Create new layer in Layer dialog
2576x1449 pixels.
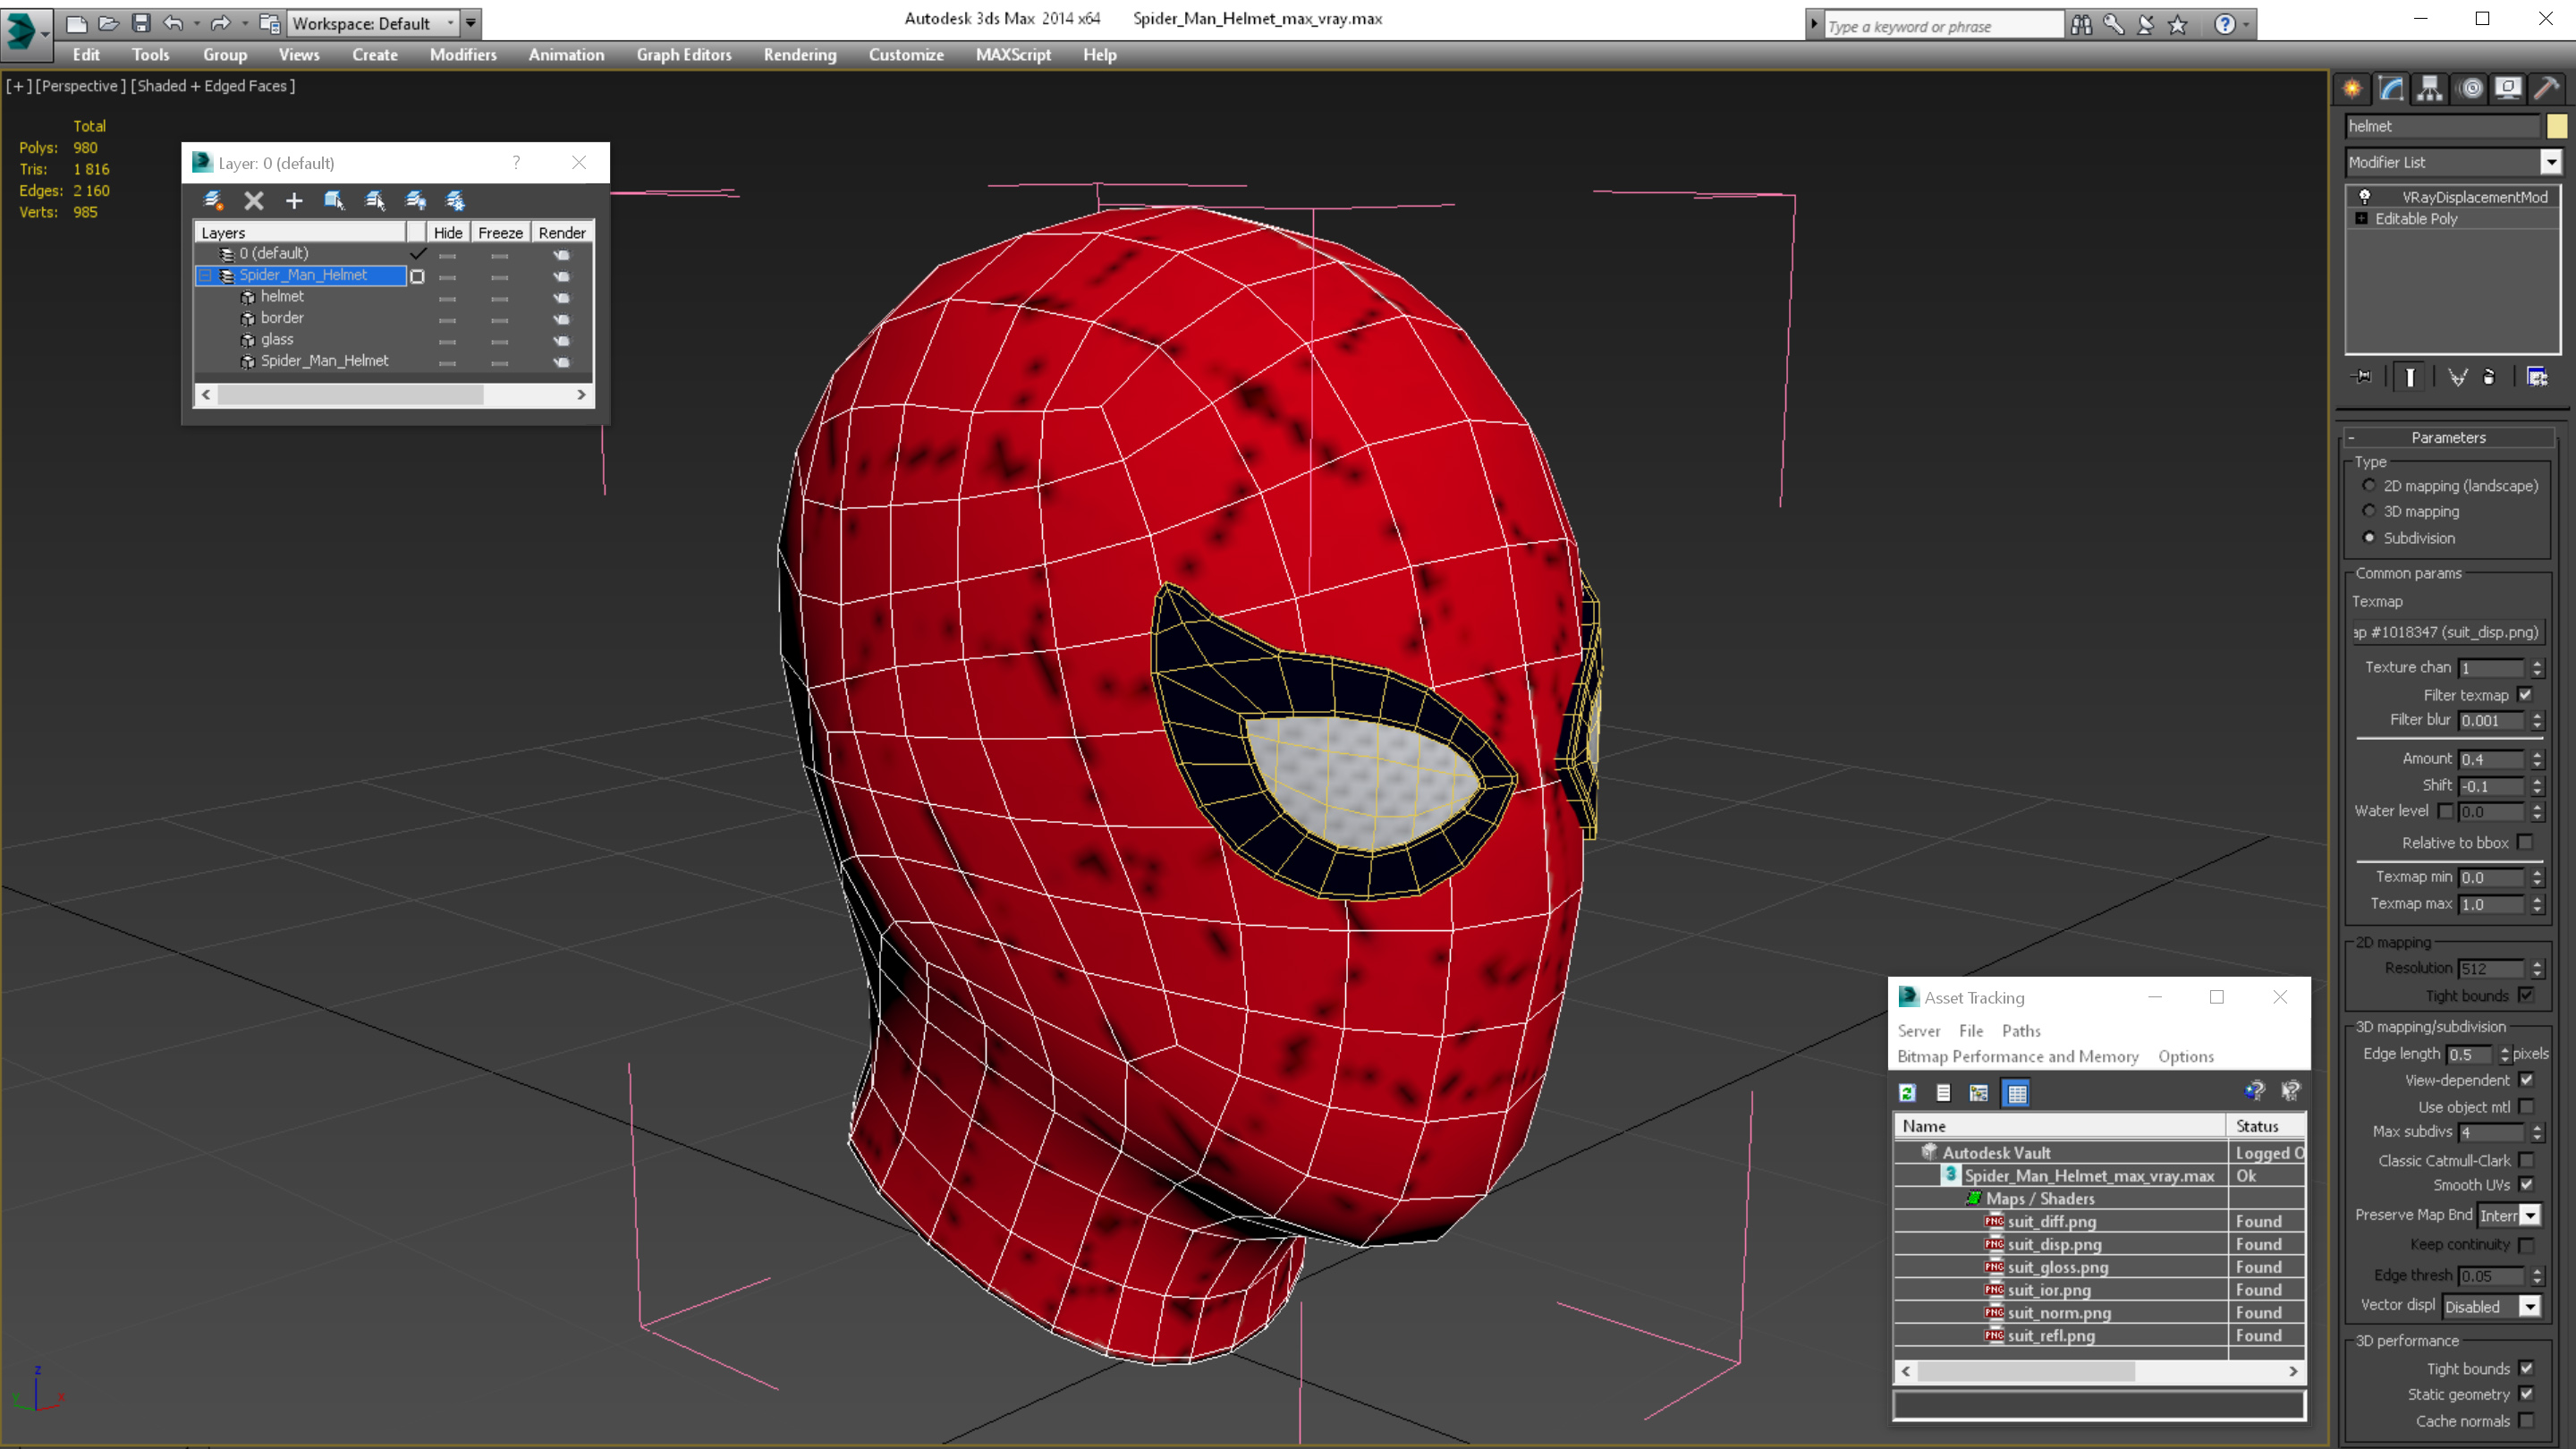click(x=213, y=201)
